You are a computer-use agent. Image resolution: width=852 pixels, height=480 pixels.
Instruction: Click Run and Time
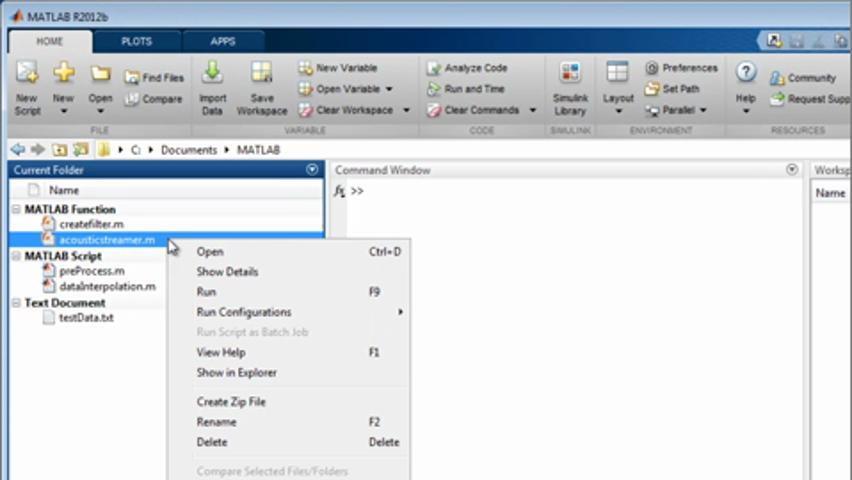pyautogui.click(x=466, y=89)
